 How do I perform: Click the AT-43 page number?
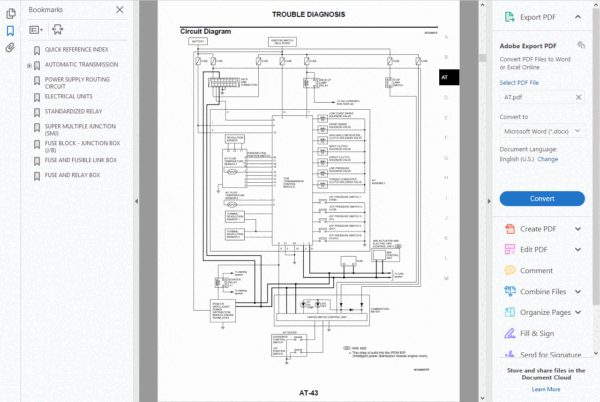308,393
